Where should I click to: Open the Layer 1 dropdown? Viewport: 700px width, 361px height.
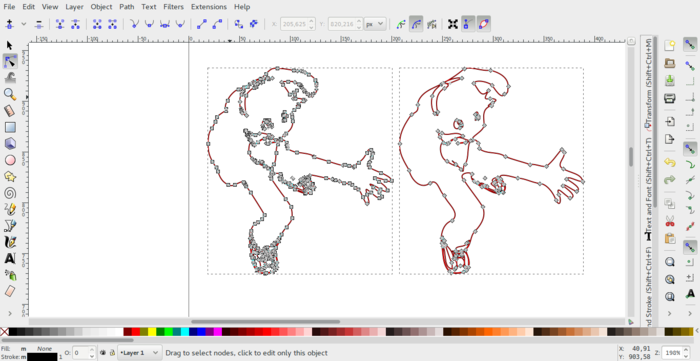tap(139, 353)
